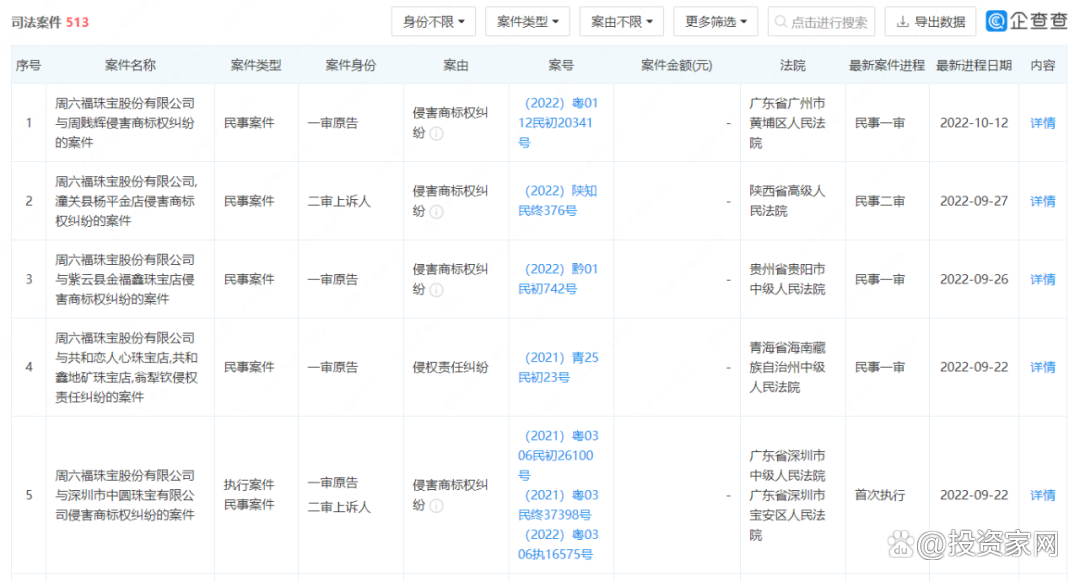
Task: Open case number (2022)粤0306执16575号
Action: [558, 544]
